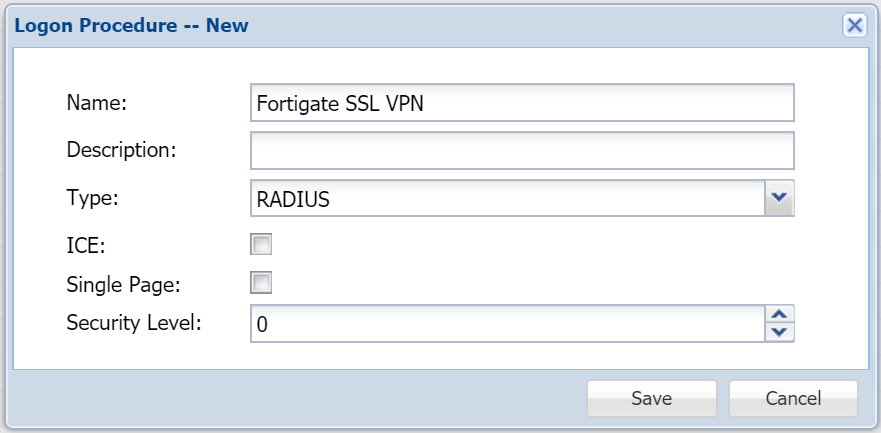Tick the Single Page checkbox
This screenshot has height=433, width=881.
click(x=261, y=283)
